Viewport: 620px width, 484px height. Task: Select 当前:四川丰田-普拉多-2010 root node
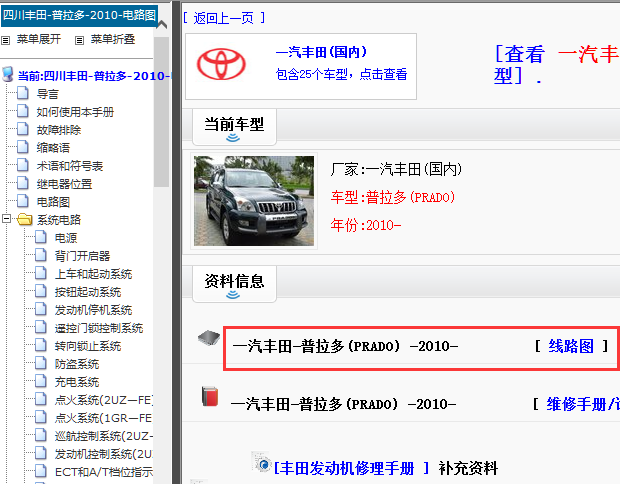94,76
